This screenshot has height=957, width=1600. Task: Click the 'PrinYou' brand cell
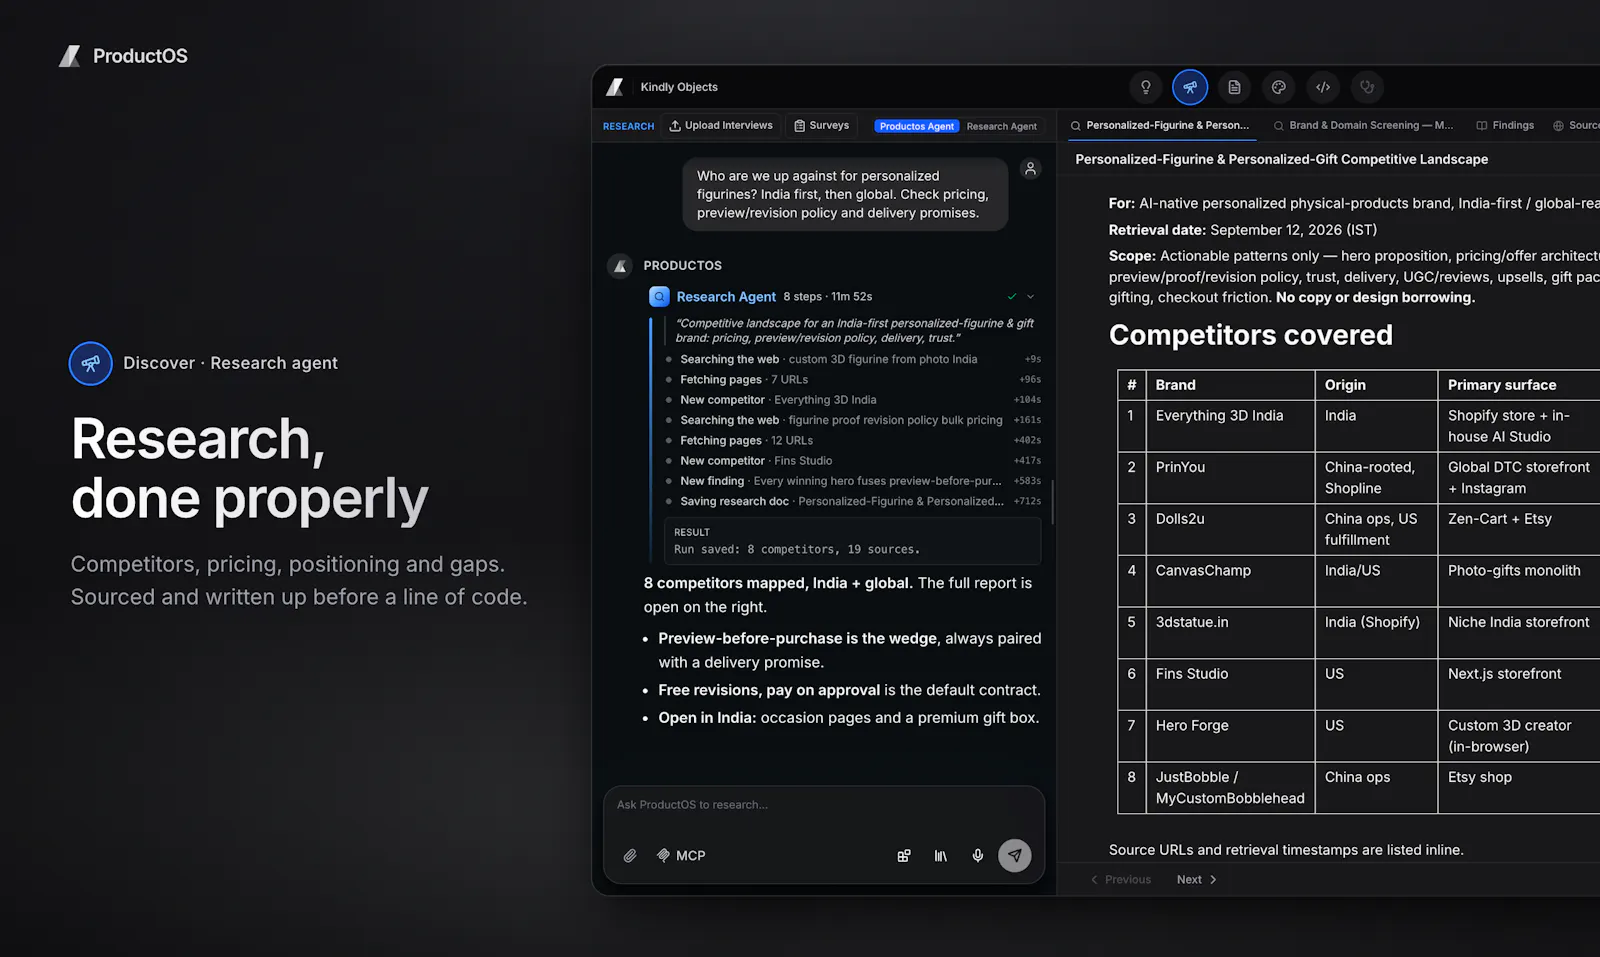click(1230, 478)
